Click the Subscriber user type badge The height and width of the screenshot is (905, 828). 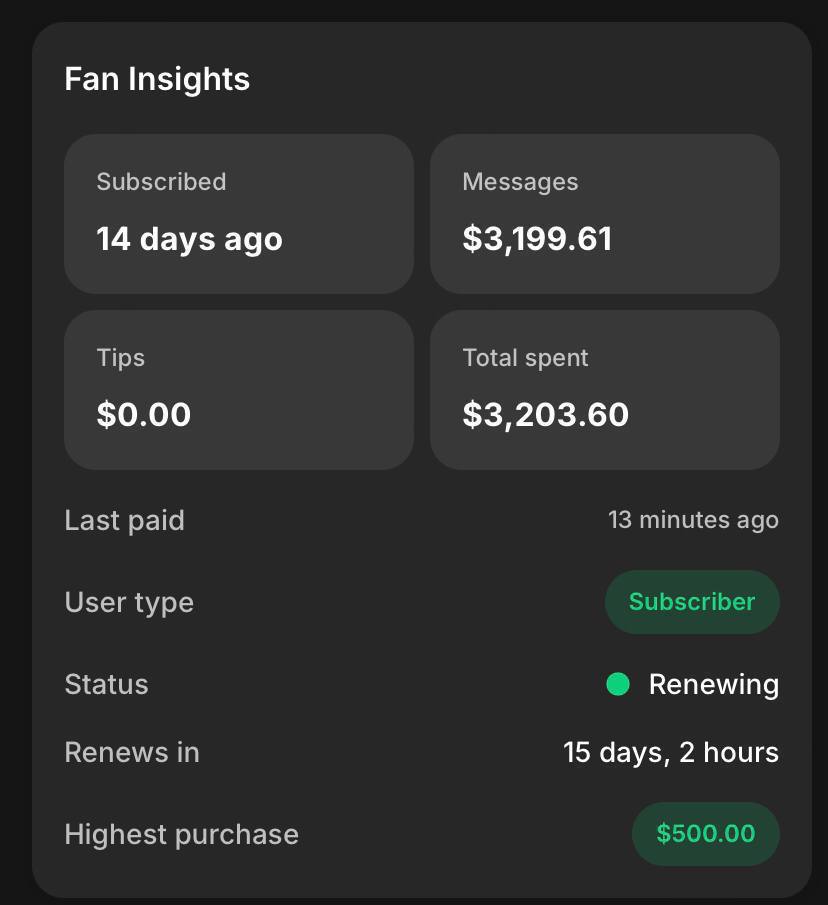[692, 602]
